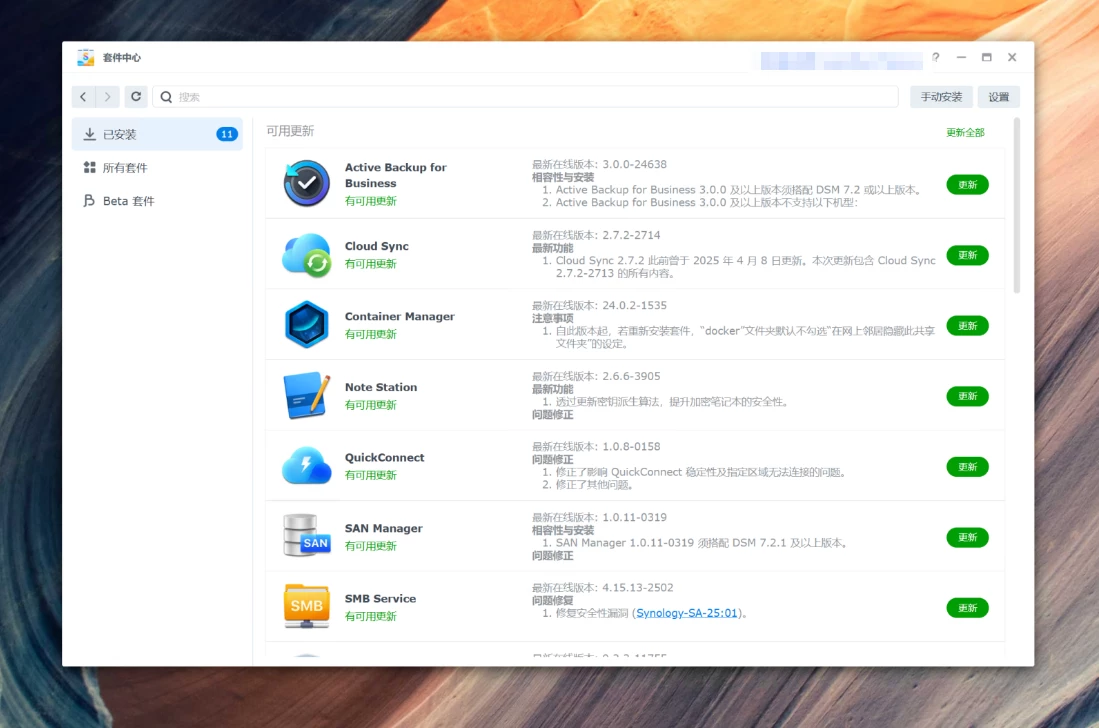Click version text 3.0.0-24638
Image resolution: width=1099 pixels, height=728 pixels.
[x=634, y=164]
